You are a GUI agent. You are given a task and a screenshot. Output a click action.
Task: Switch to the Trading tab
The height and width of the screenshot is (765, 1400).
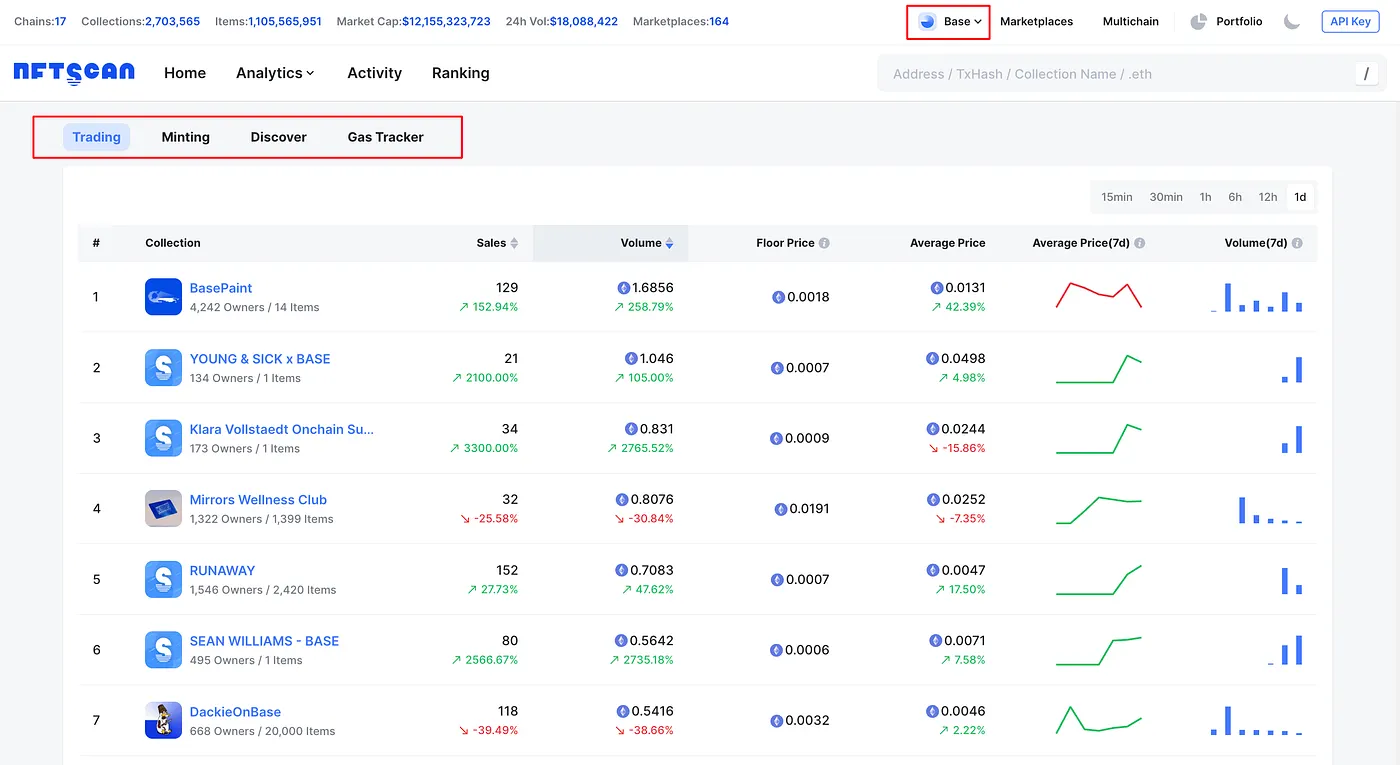point(96,137)
